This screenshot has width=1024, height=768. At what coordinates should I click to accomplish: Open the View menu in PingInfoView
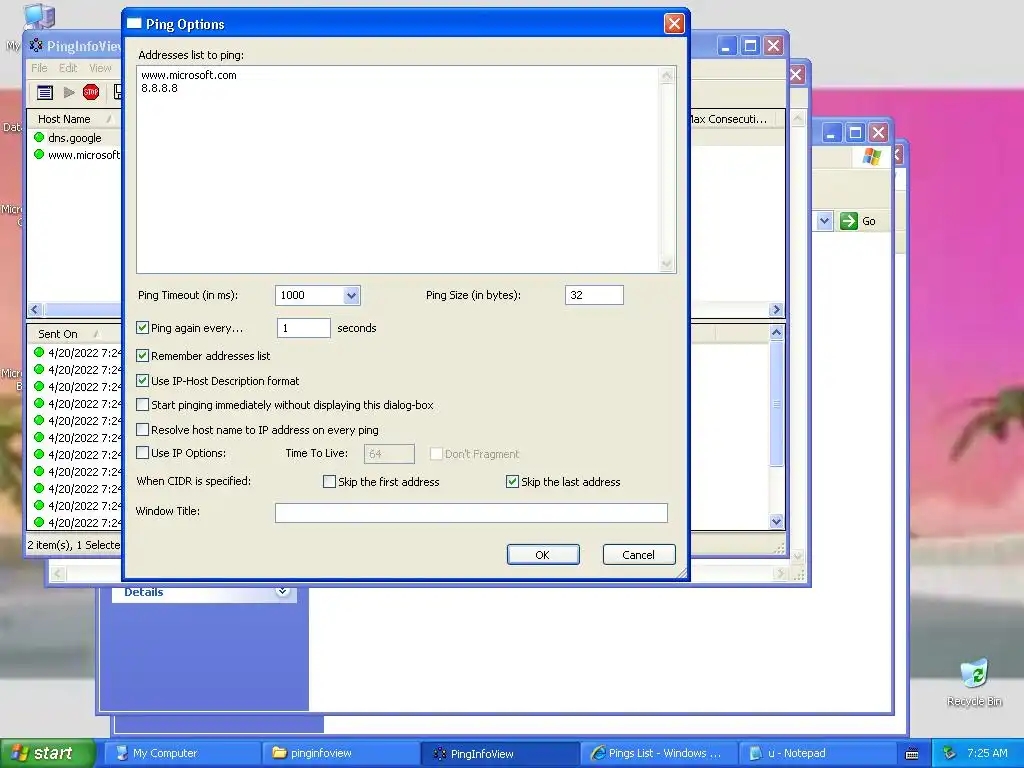tap(100, 68)
